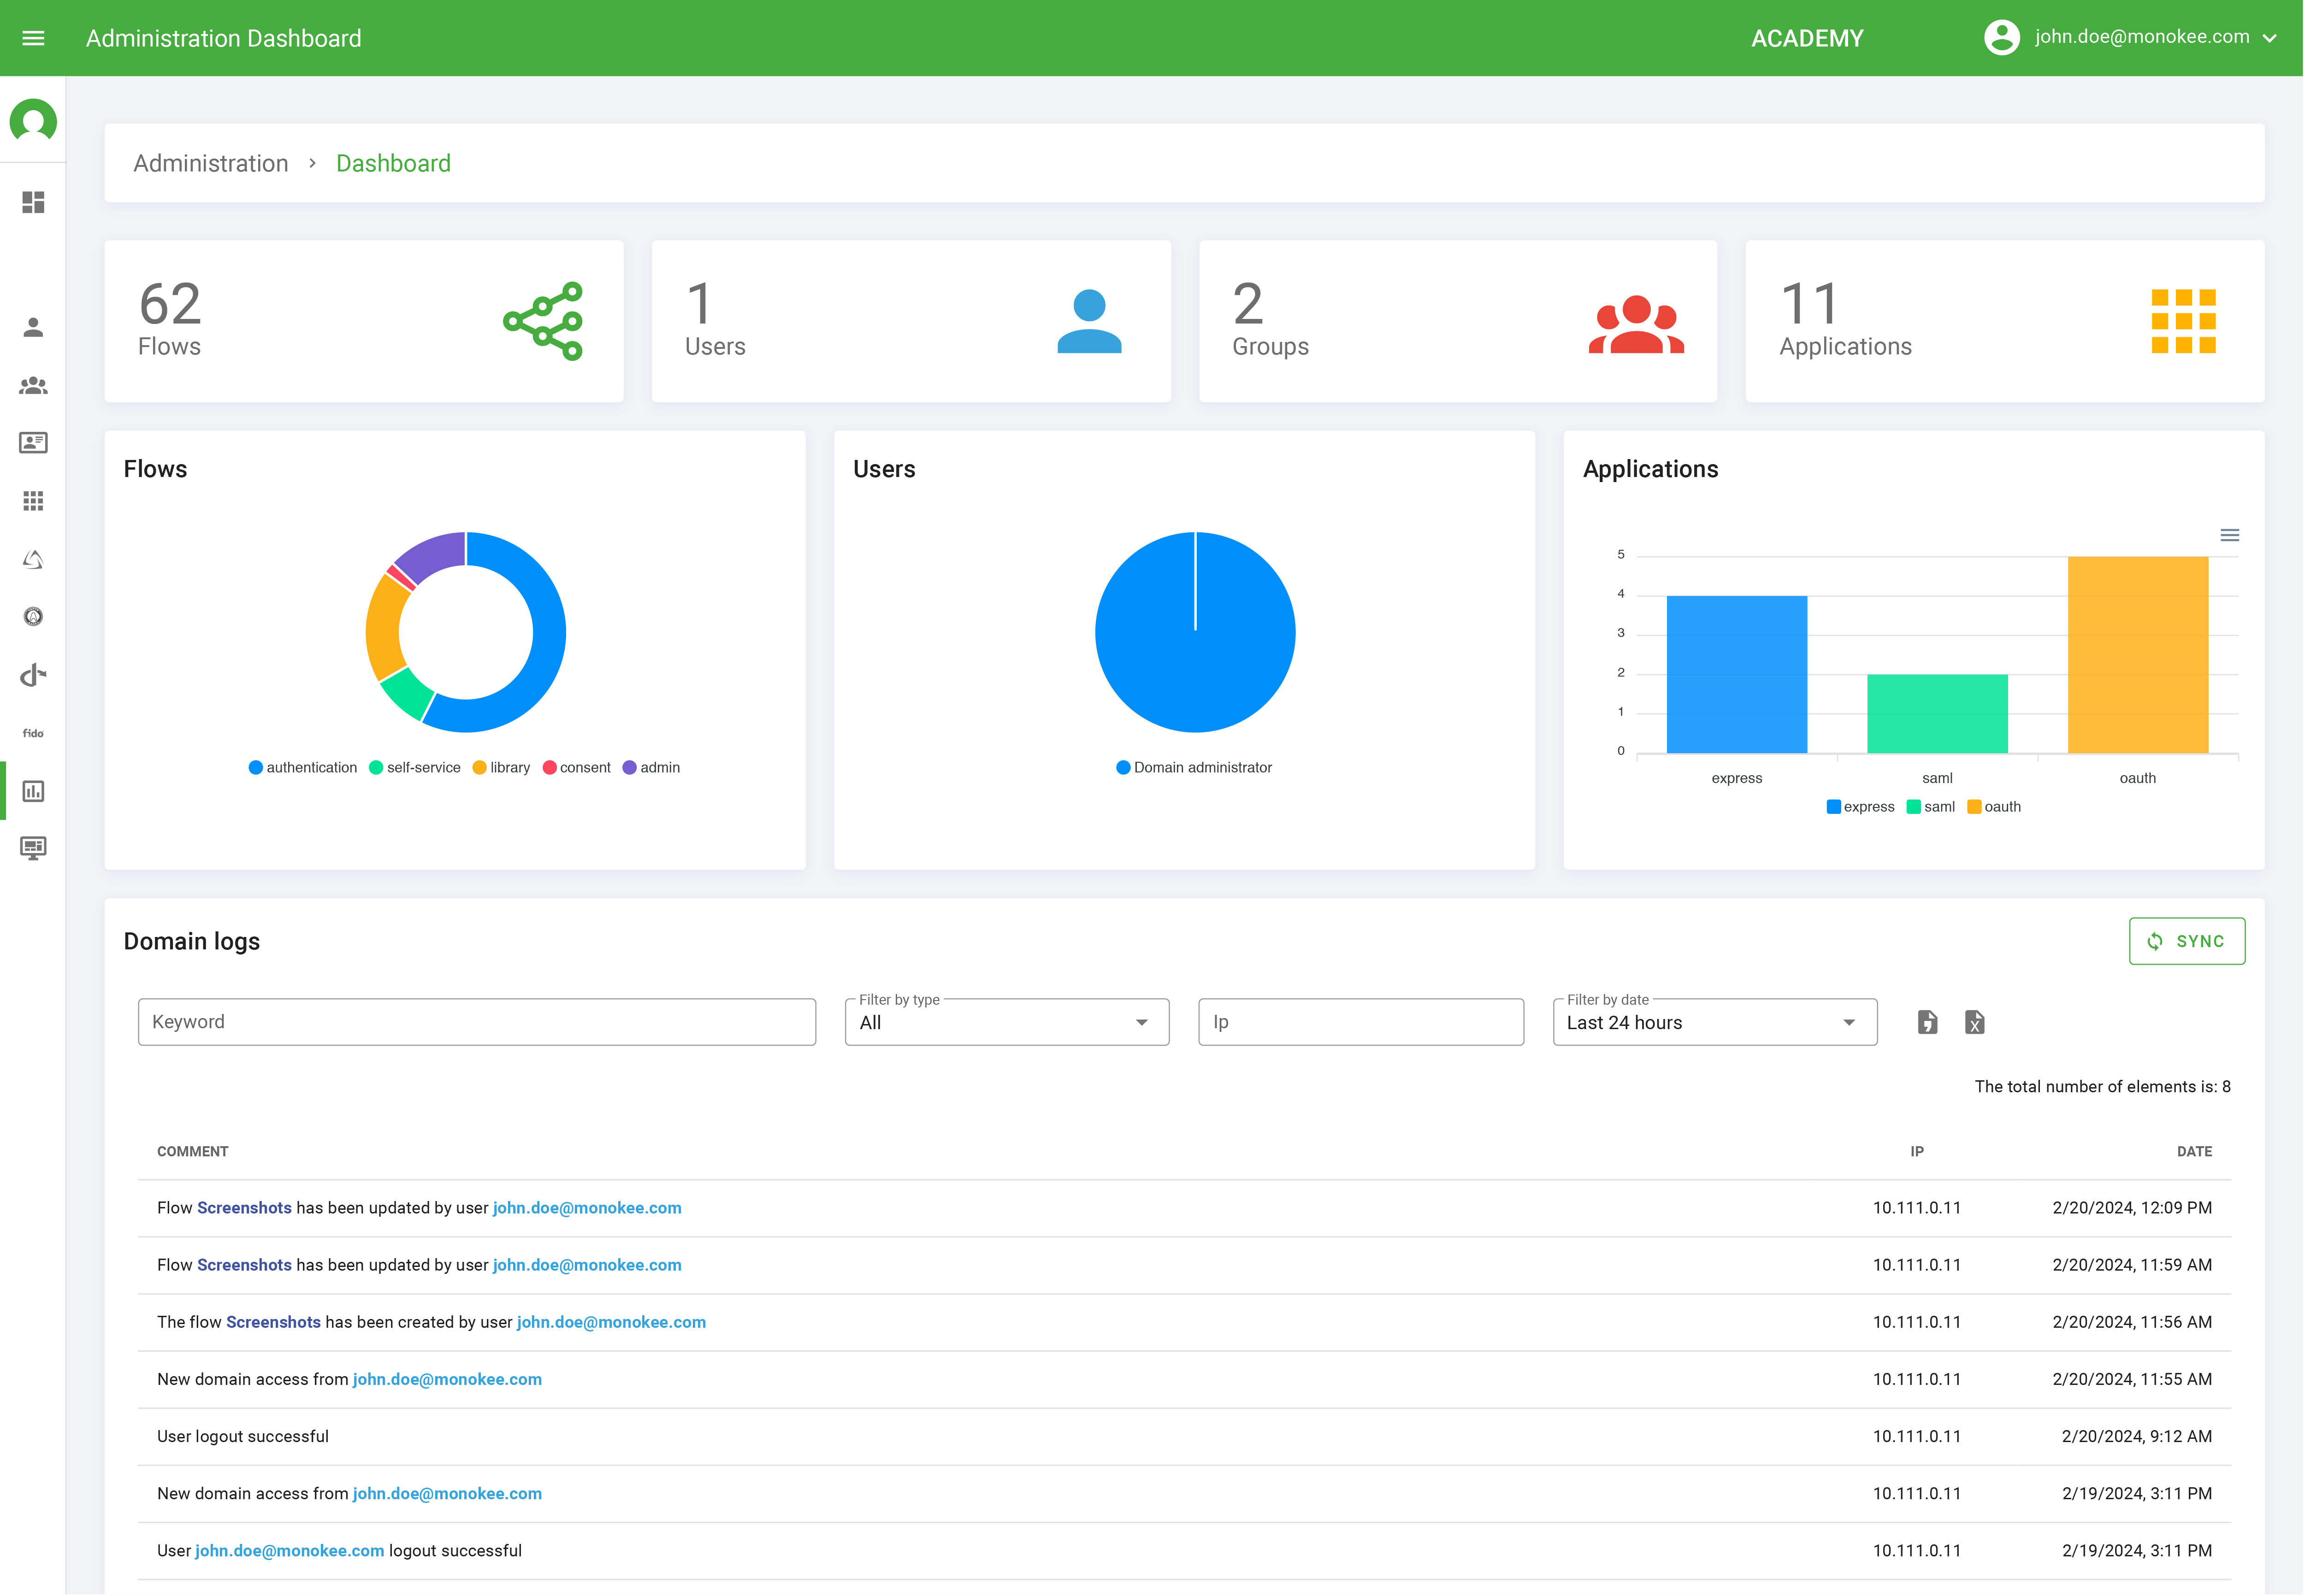This screenshot has height=1596, width=2305.
Task: Click the SYNC button
Action: point(2186,941)
